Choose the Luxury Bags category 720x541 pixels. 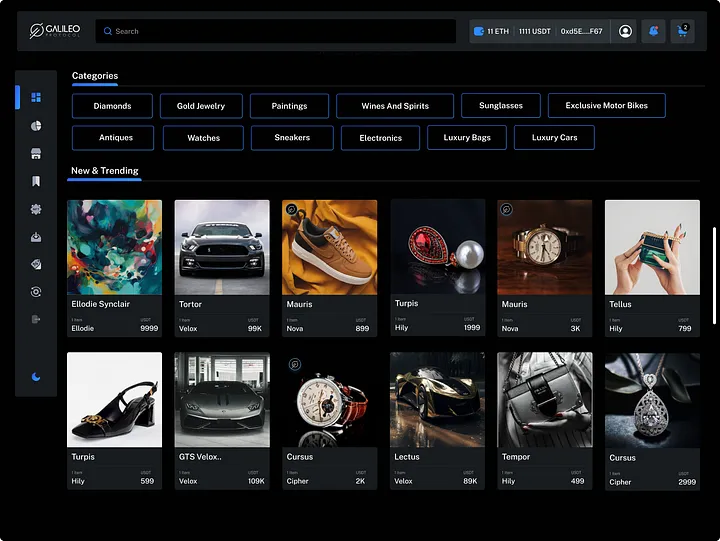467,137
